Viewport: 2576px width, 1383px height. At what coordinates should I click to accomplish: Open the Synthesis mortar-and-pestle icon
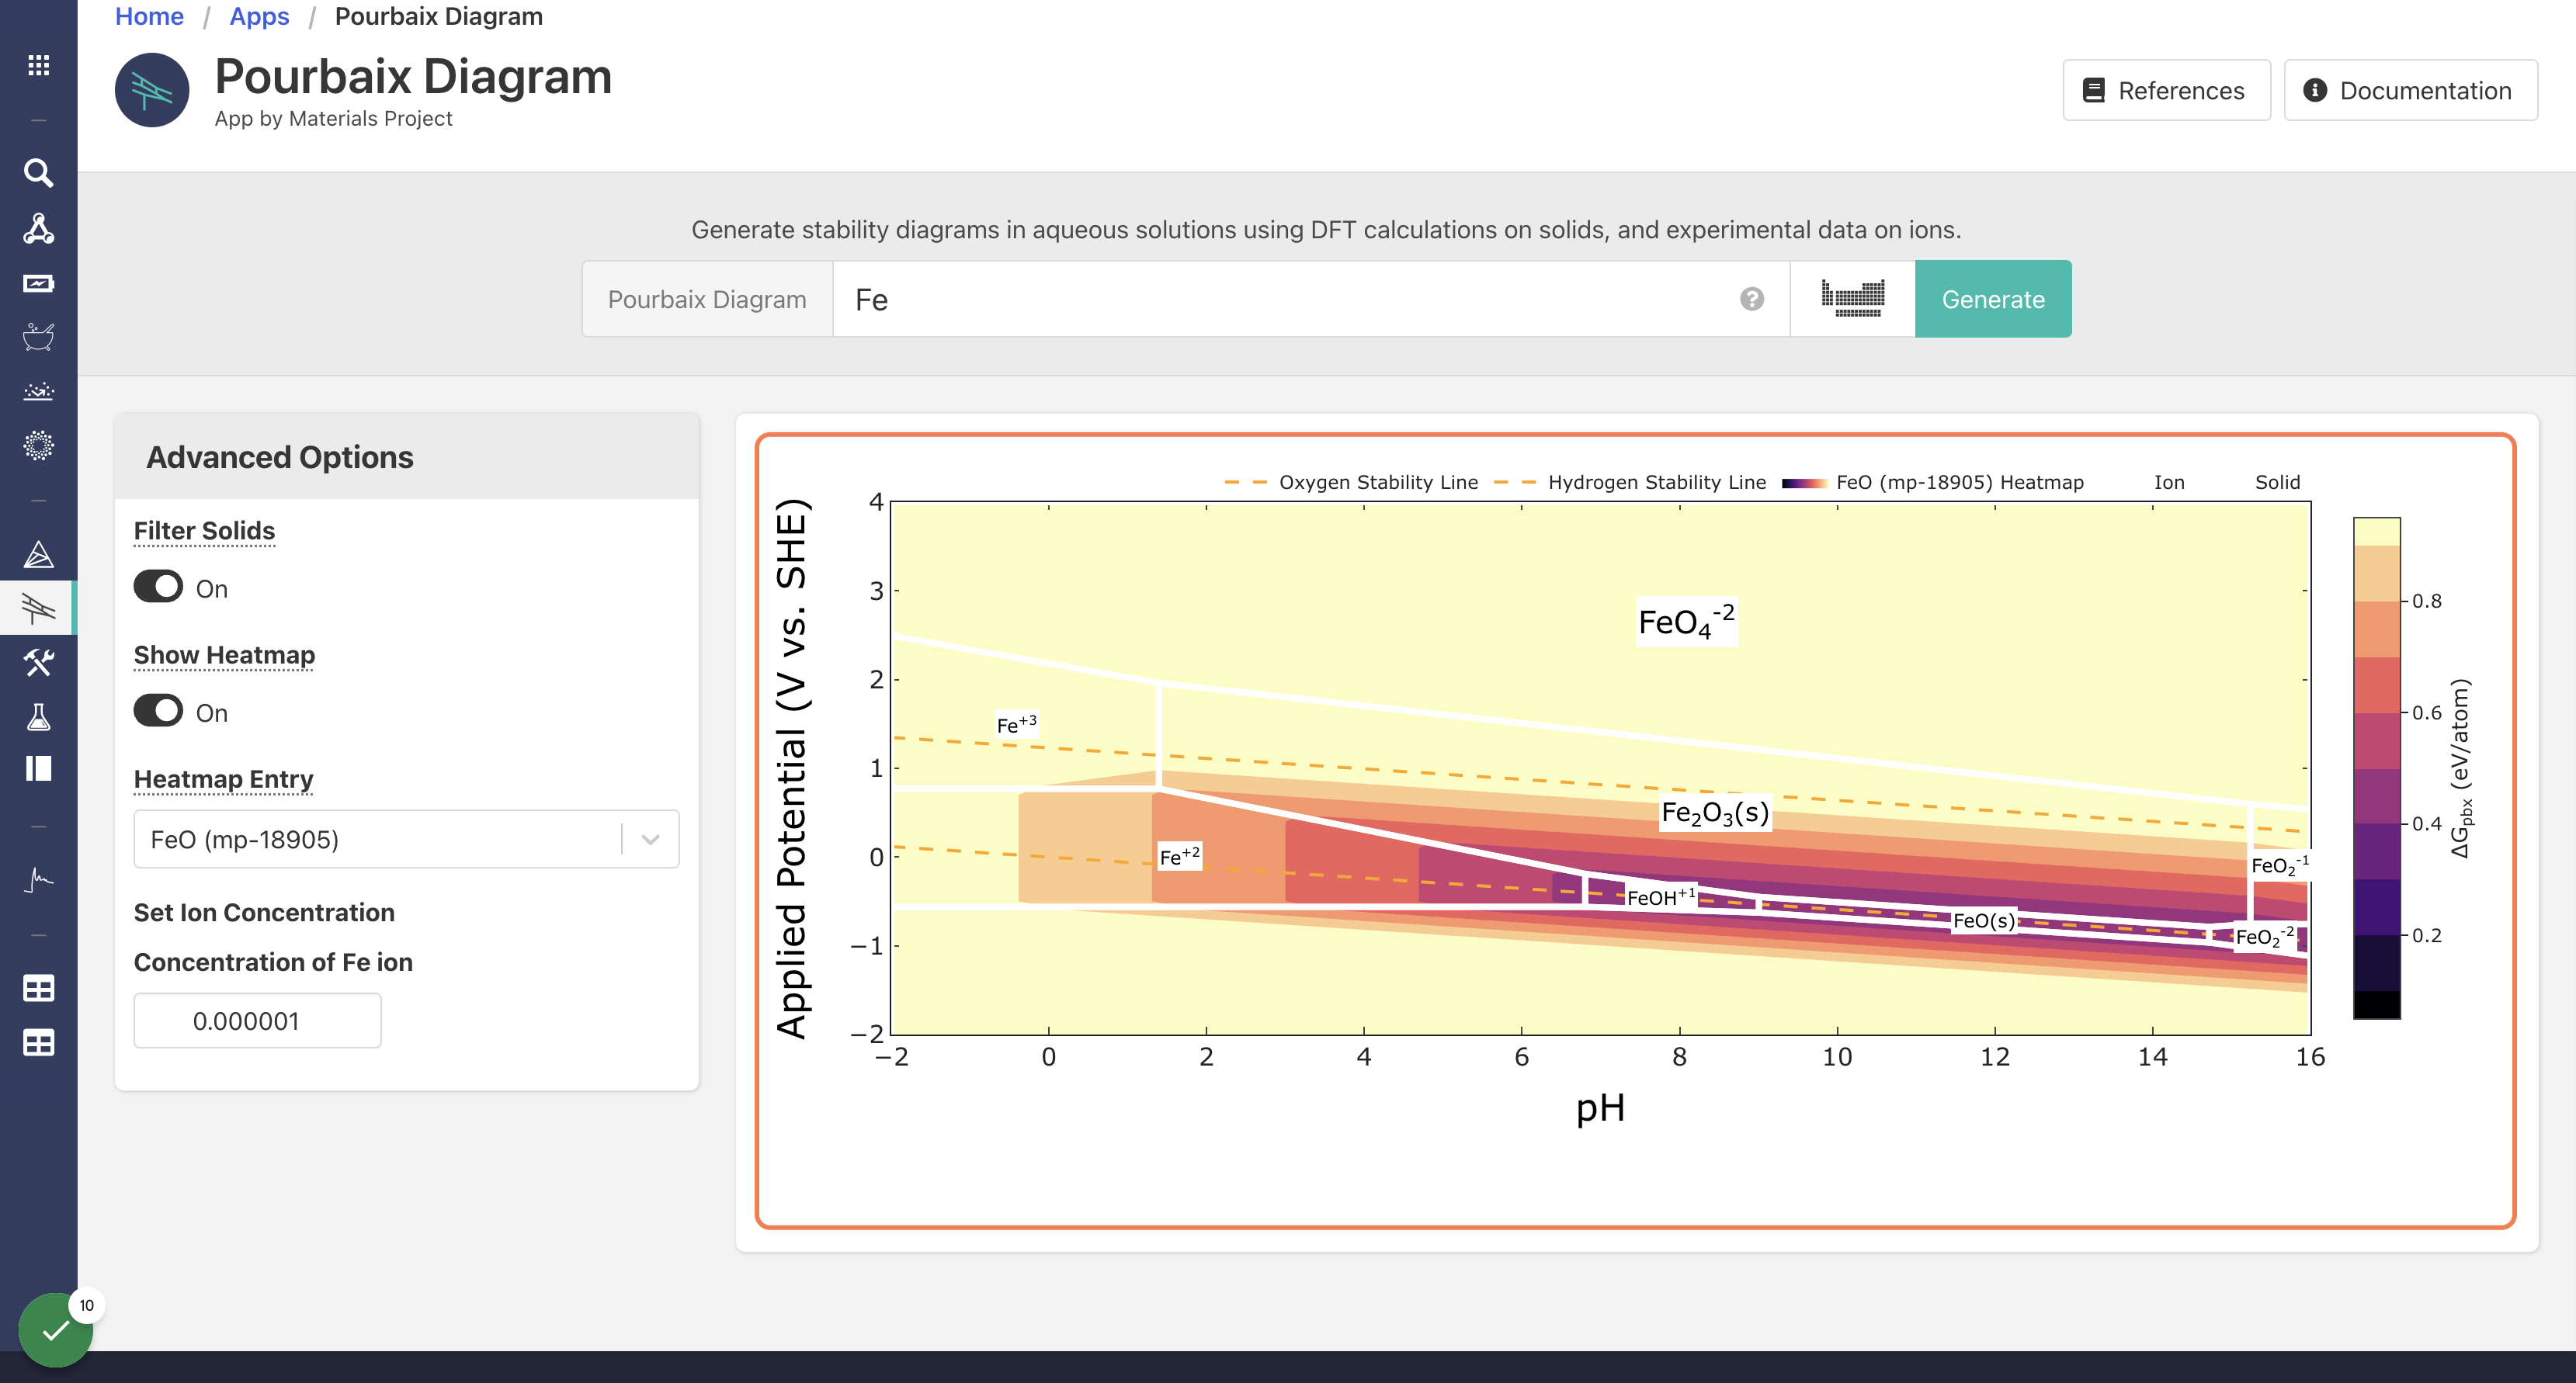(38, 337)
